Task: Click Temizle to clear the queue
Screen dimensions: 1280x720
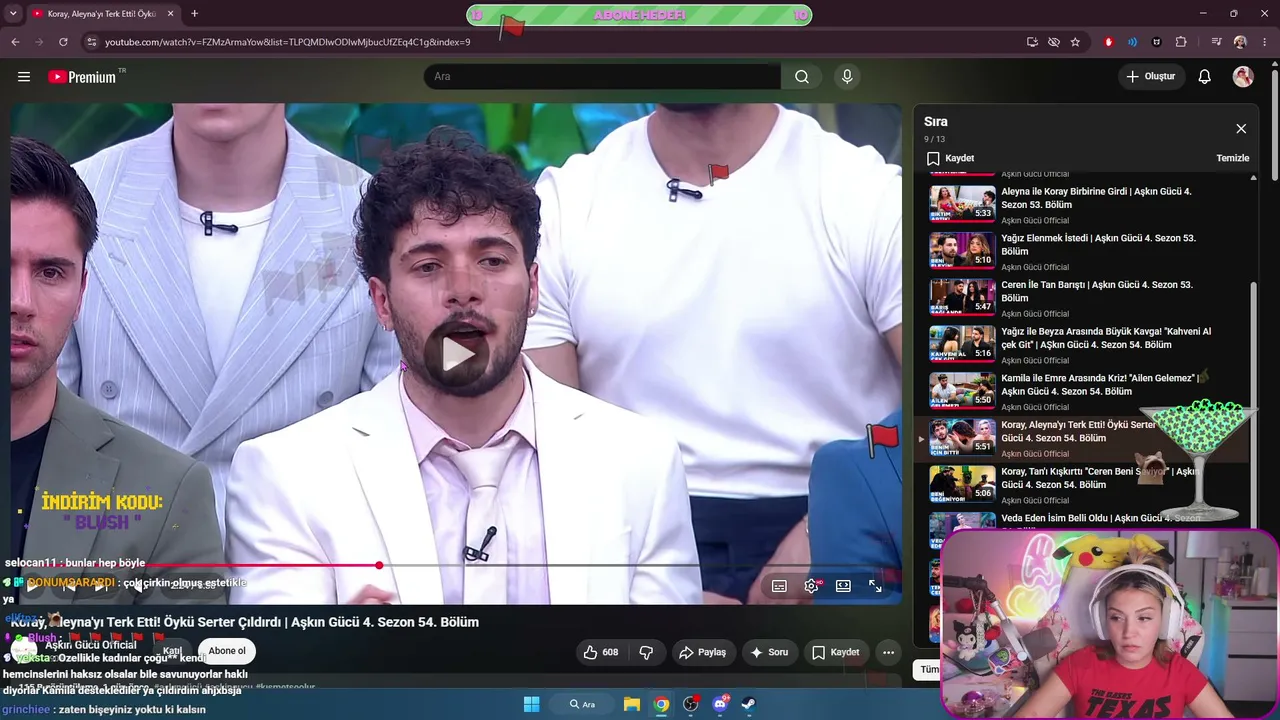Action: [1233, 158]
